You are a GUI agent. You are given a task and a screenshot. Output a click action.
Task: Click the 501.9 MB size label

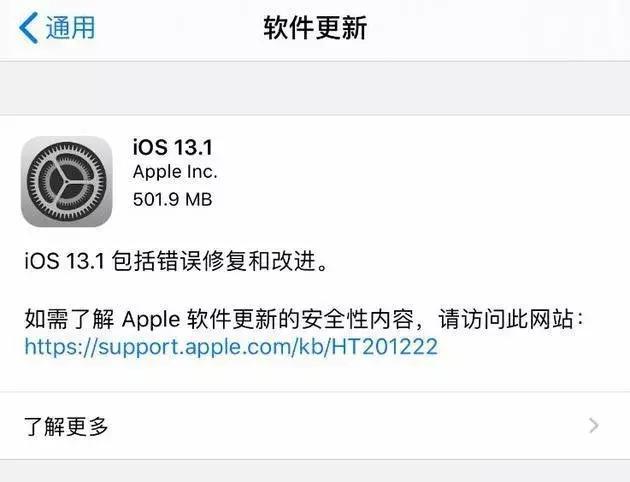172,199
